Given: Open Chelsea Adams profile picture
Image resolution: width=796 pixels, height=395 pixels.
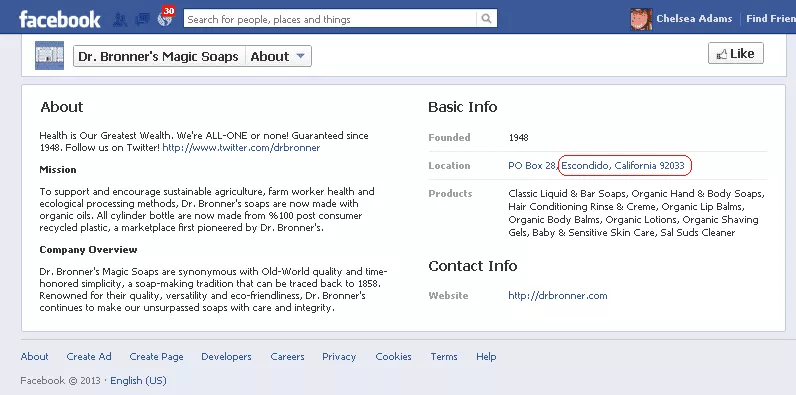Looking at the screenshot, I should (641, 19).
